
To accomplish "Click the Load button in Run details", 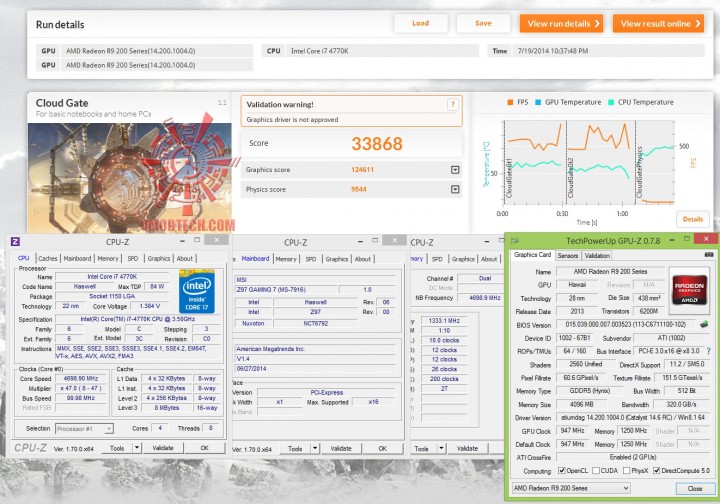I will (x=421, y=23).
